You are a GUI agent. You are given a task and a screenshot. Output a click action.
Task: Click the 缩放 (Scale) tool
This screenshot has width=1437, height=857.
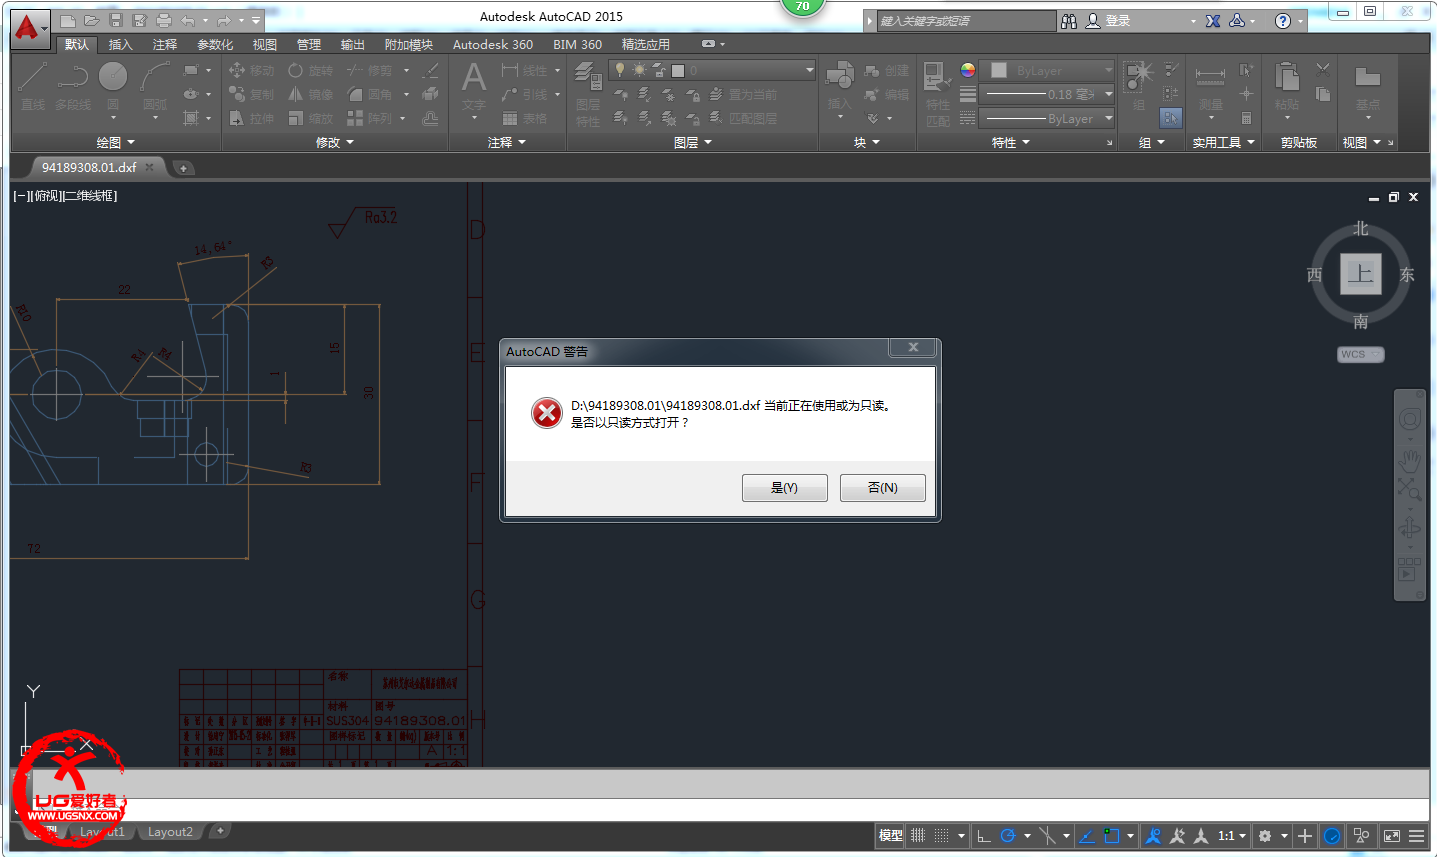point(311,118)
